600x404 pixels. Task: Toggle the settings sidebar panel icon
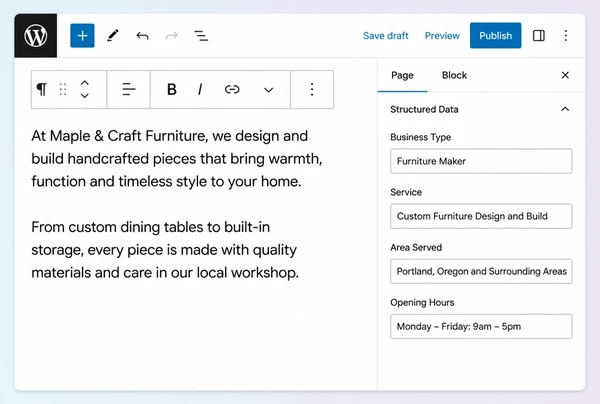click(x=539, y=36)
